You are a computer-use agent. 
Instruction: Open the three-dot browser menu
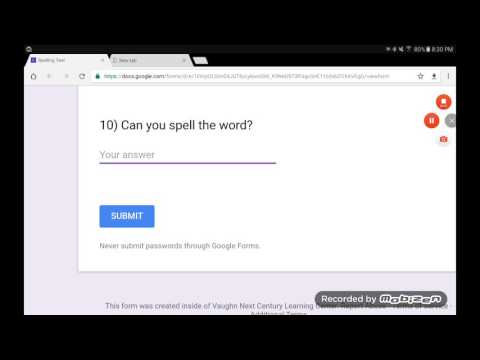click(x=448, y=76)
